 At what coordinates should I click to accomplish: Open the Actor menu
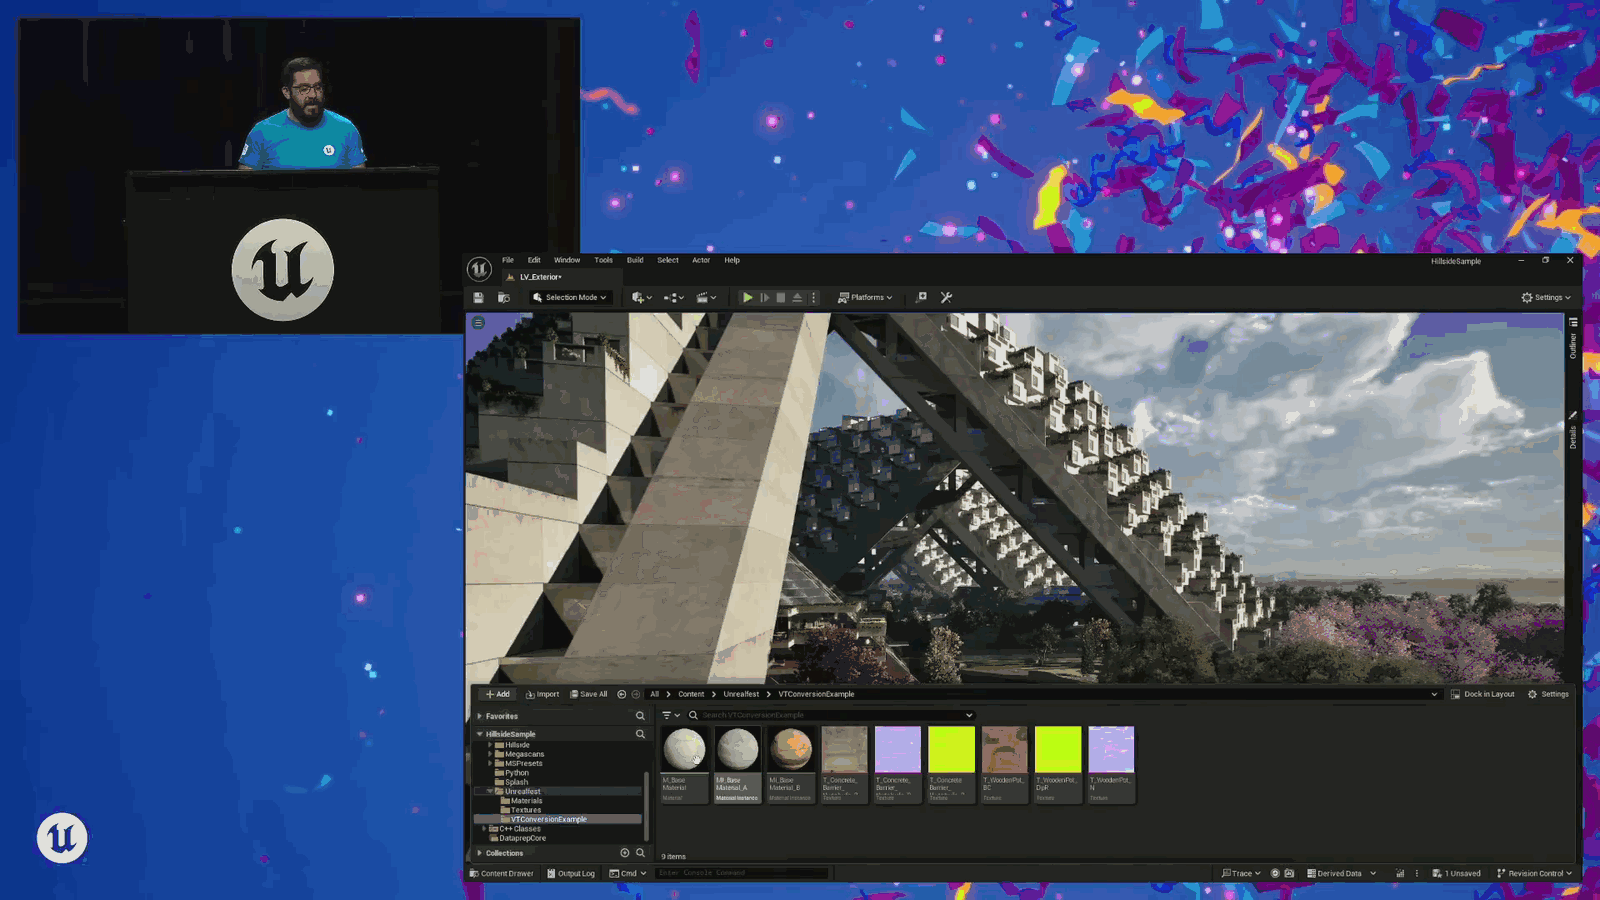(x=701, y=260)
